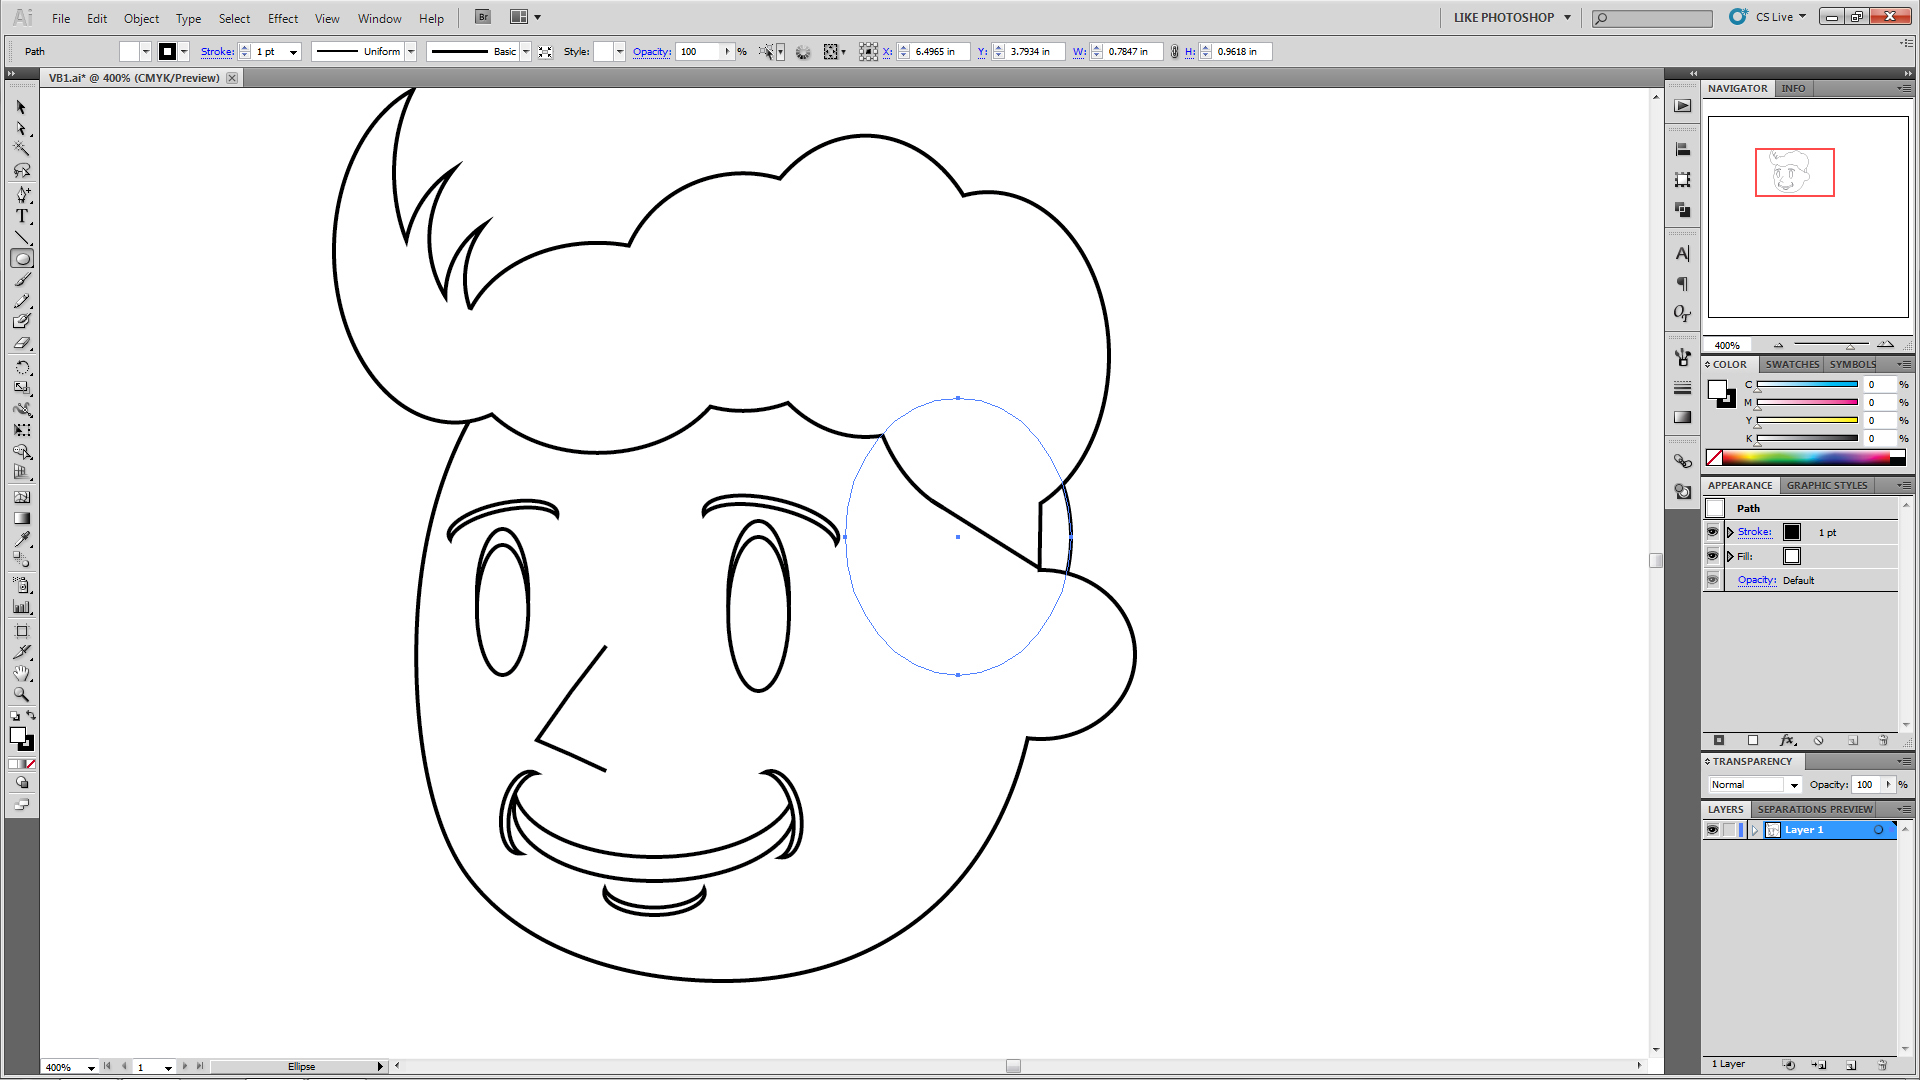The width and height of the screenshot is (1920, 1080).
Task: Click the Opacity link in control bar
Action: tap(651, 52)
